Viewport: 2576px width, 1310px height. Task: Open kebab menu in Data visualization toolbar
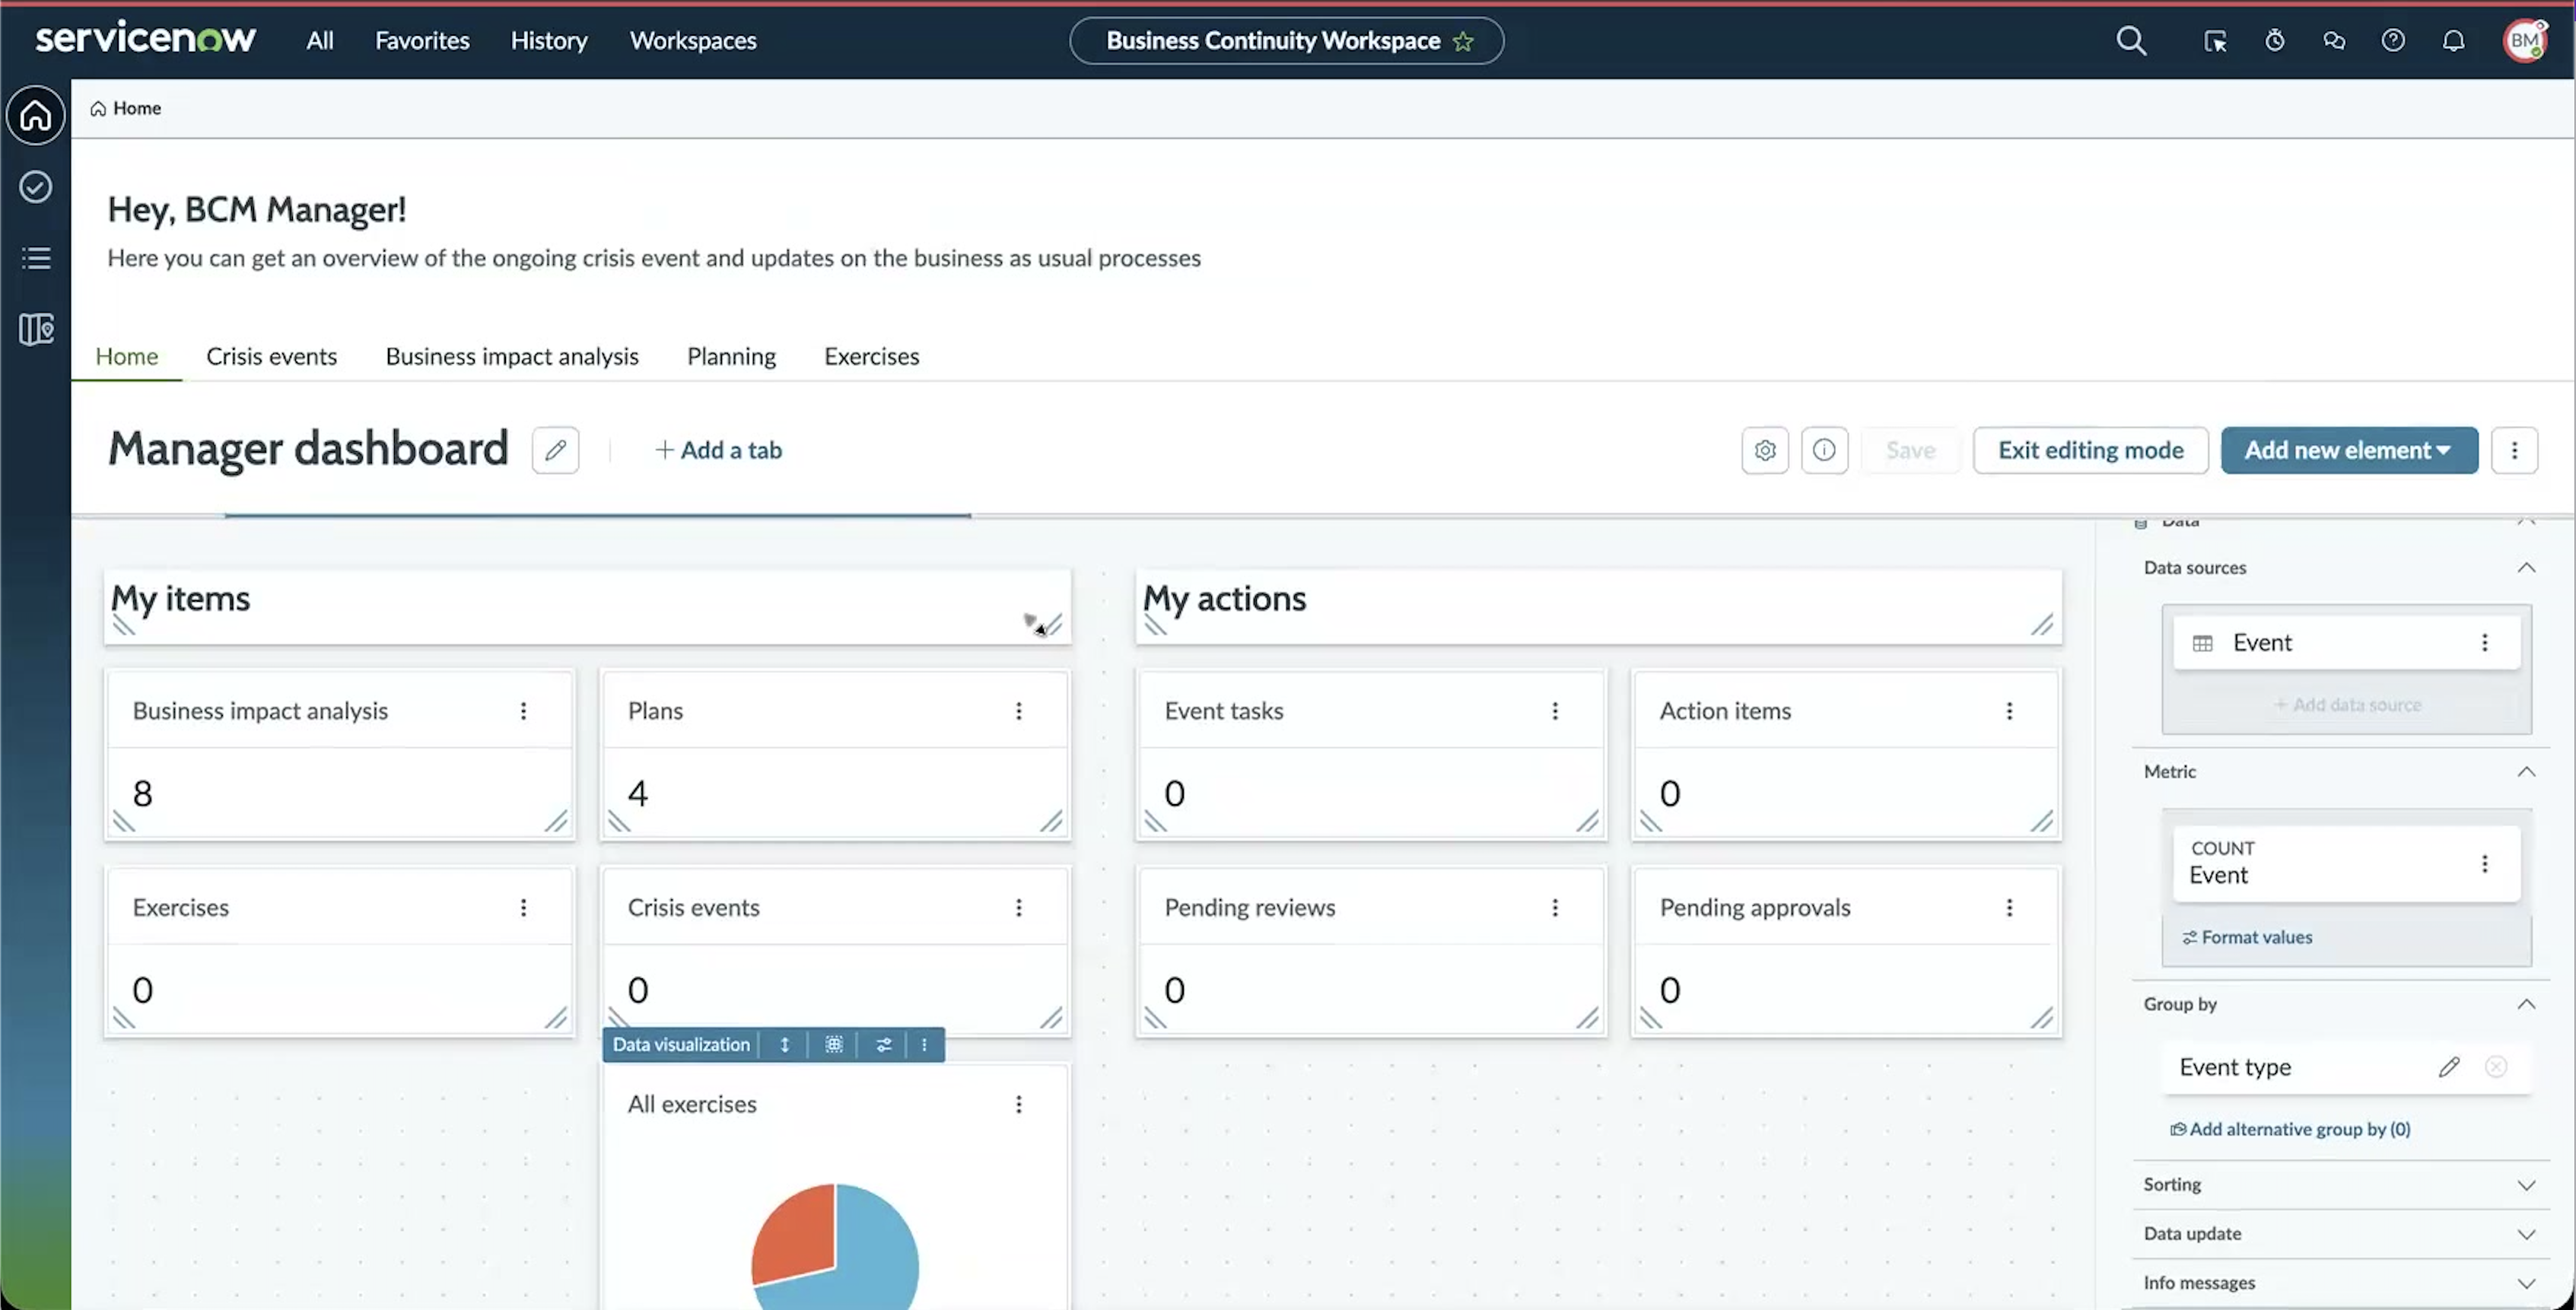(x=924, y=1045)
